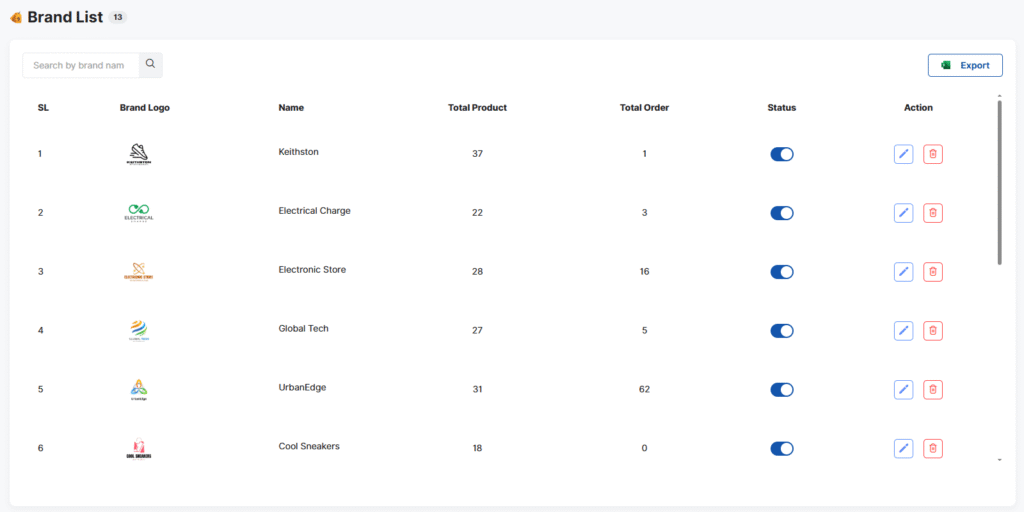Focus the search by brand name field
The image size is (1024, 512).
tap(81, 65)
